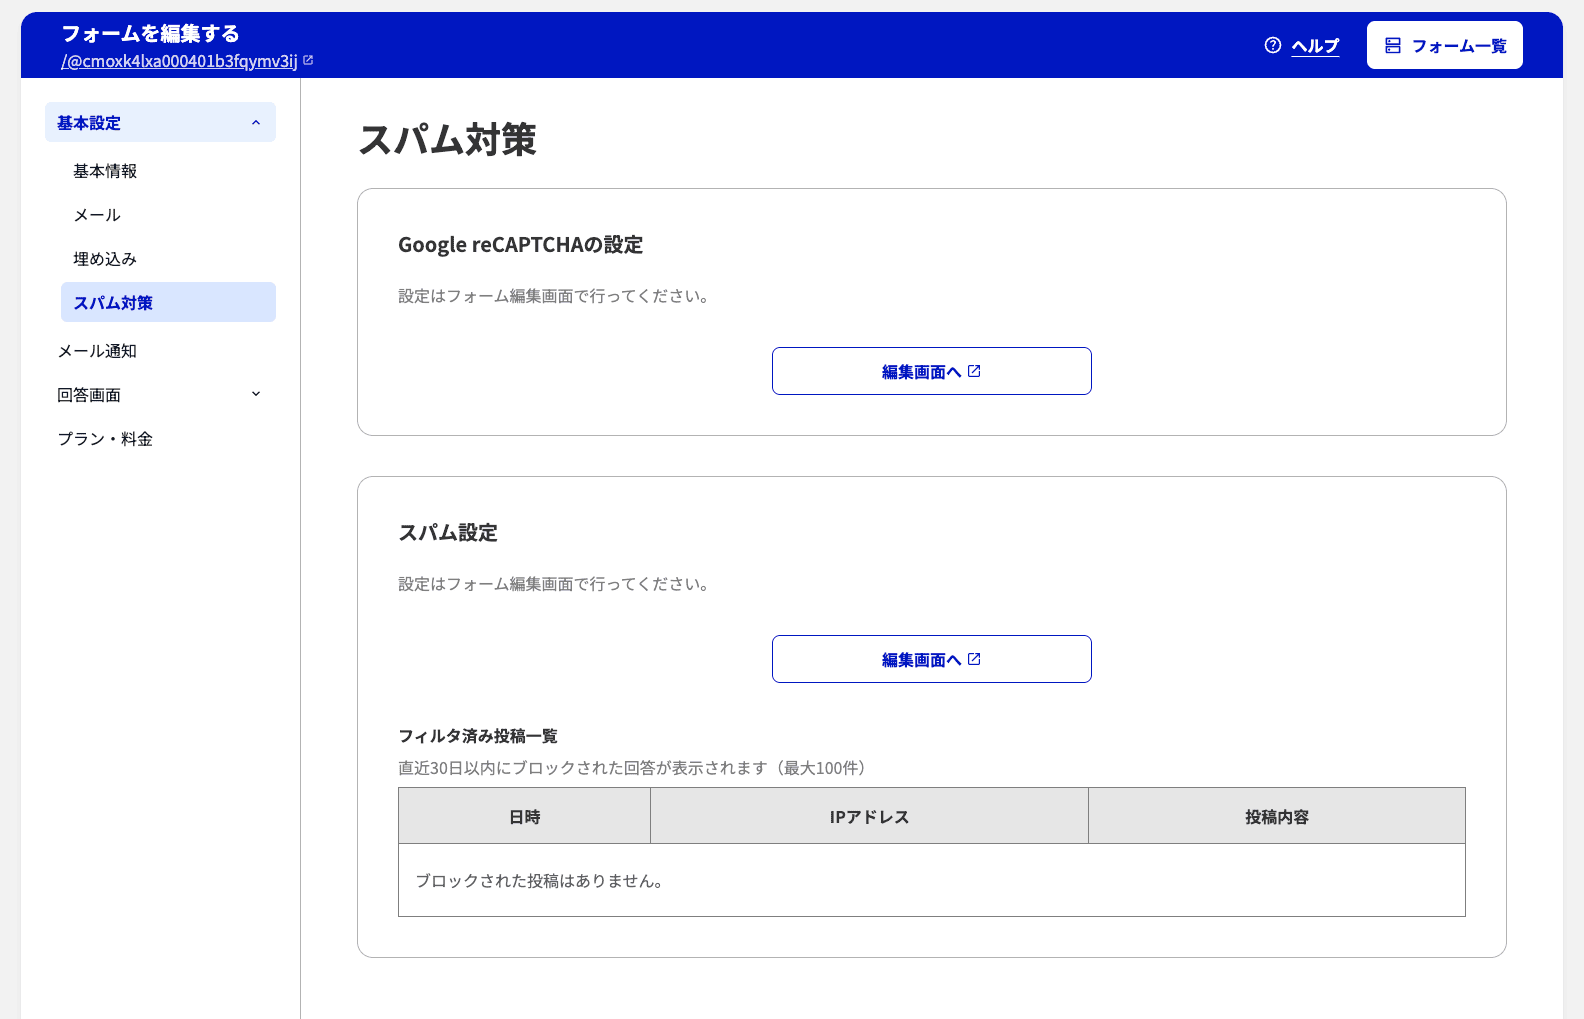Collapse the 基本設定 chevron
This screenshot has height=1019, width=1584.
click(256, 122)
